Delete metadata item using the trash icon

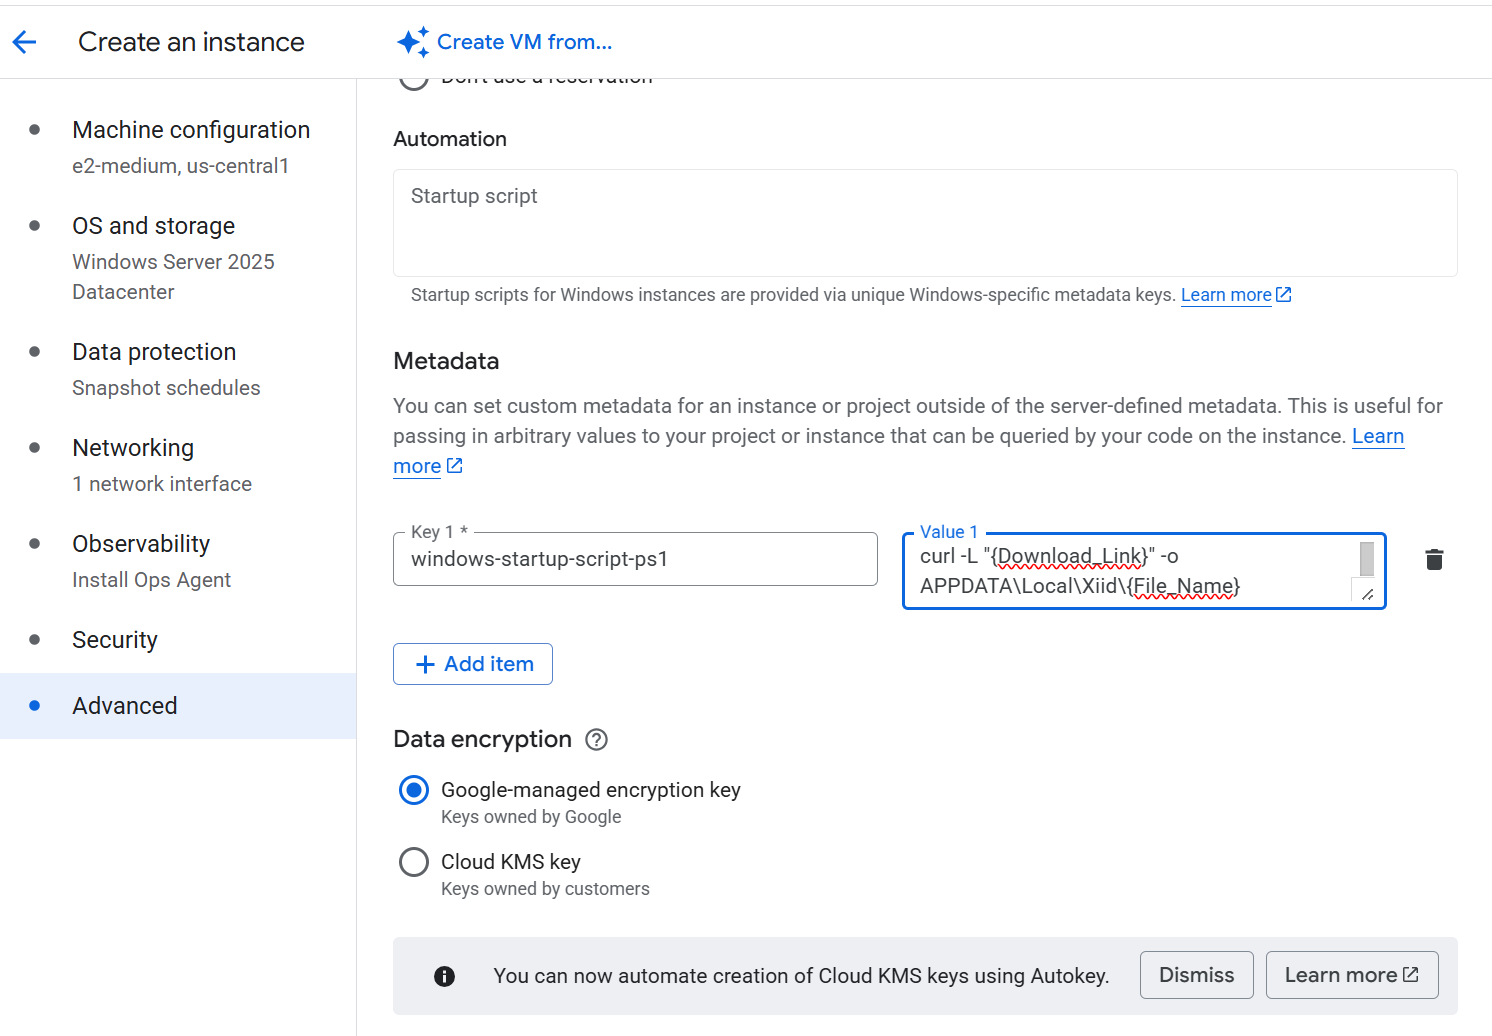click(1434, 559)
